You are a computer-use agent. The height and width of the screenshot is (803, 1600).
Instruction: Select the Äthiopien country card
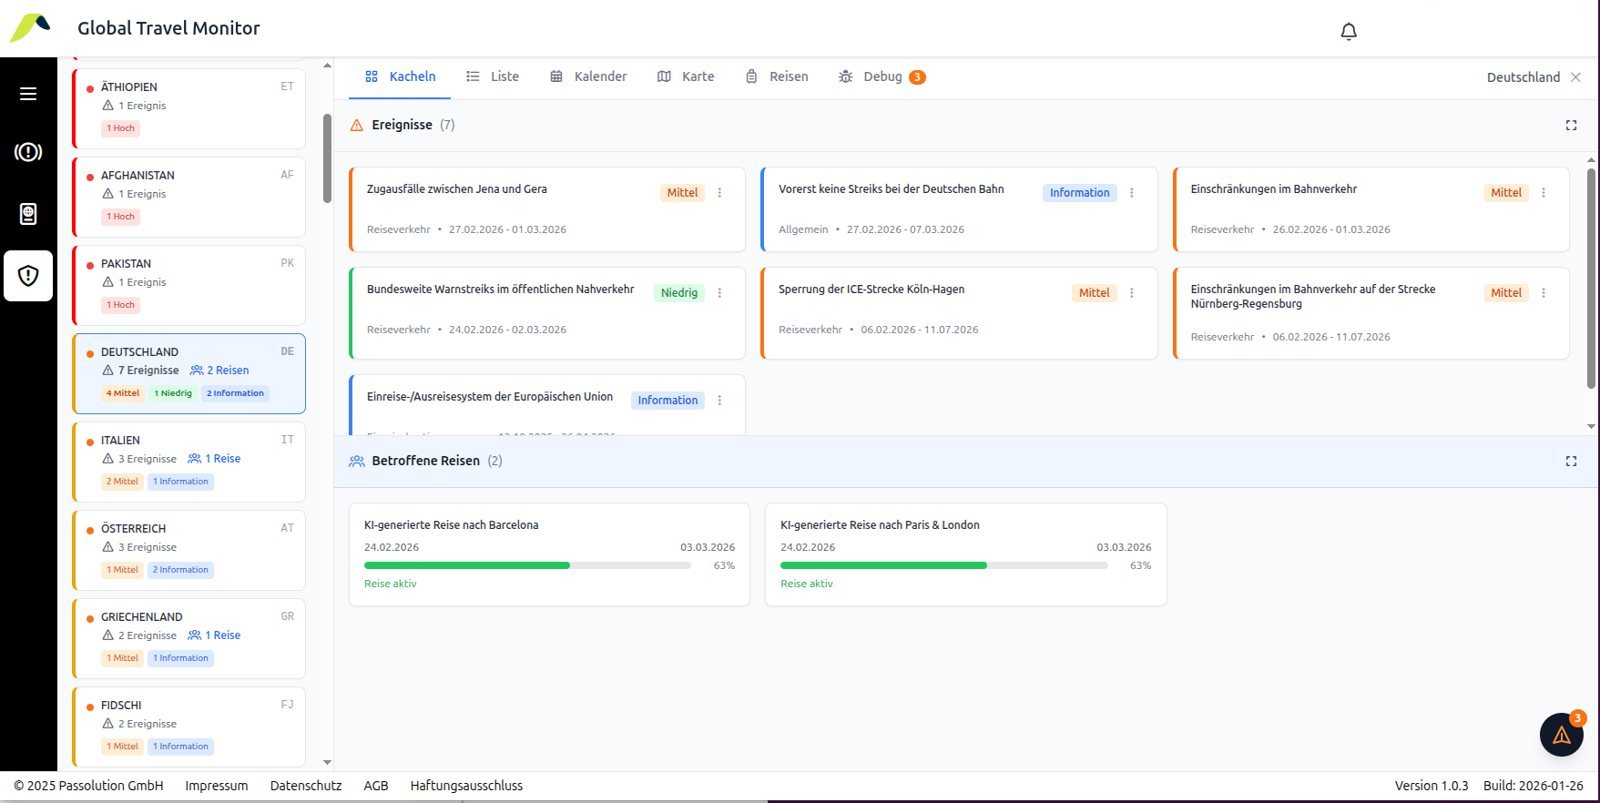point(189,108)
